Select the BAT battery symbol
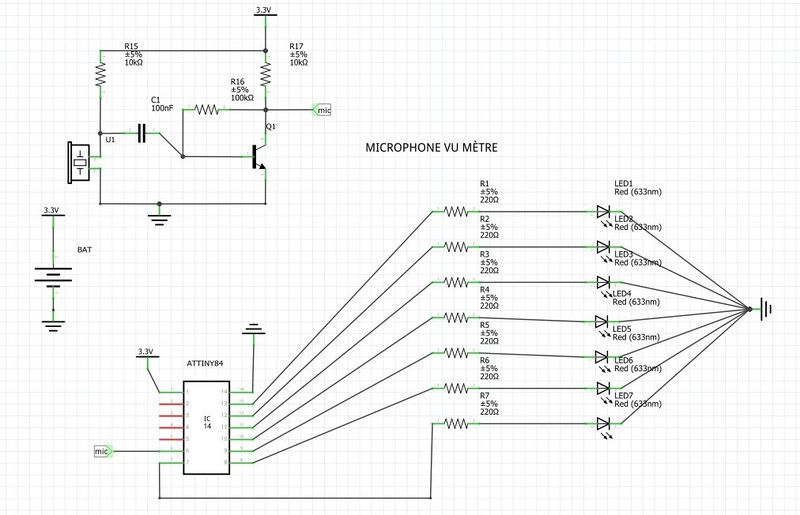The width and height of the screenshot is (800, 515). click(x=51, y=273)
